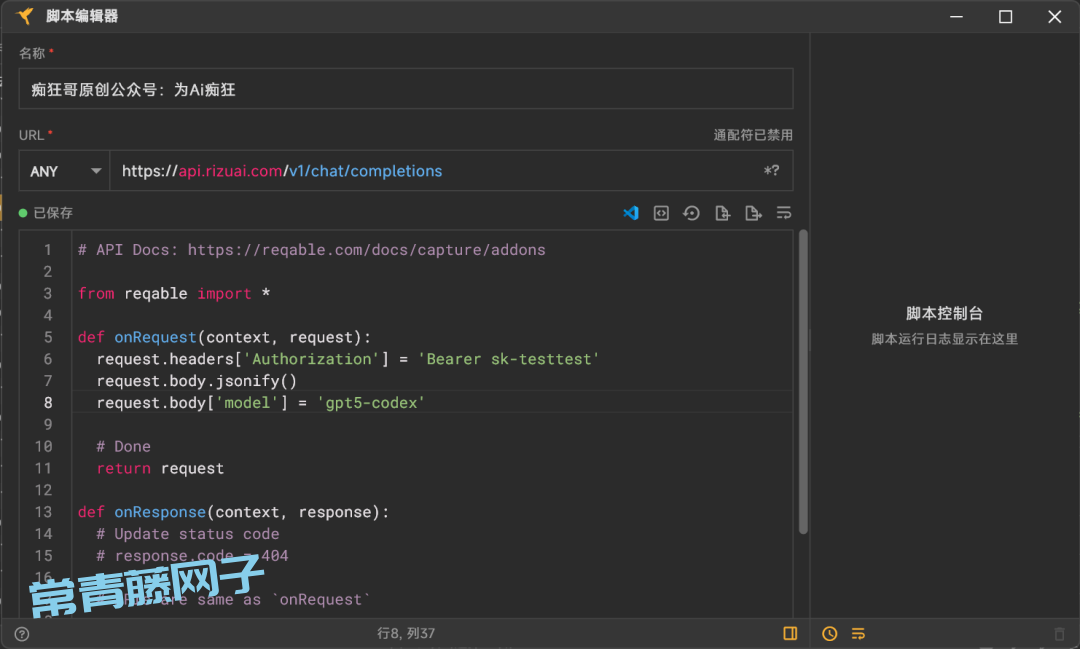Toggle console timestamp clock icon
This screenshot has width=1080, height=649.
(x=829, y=633)
